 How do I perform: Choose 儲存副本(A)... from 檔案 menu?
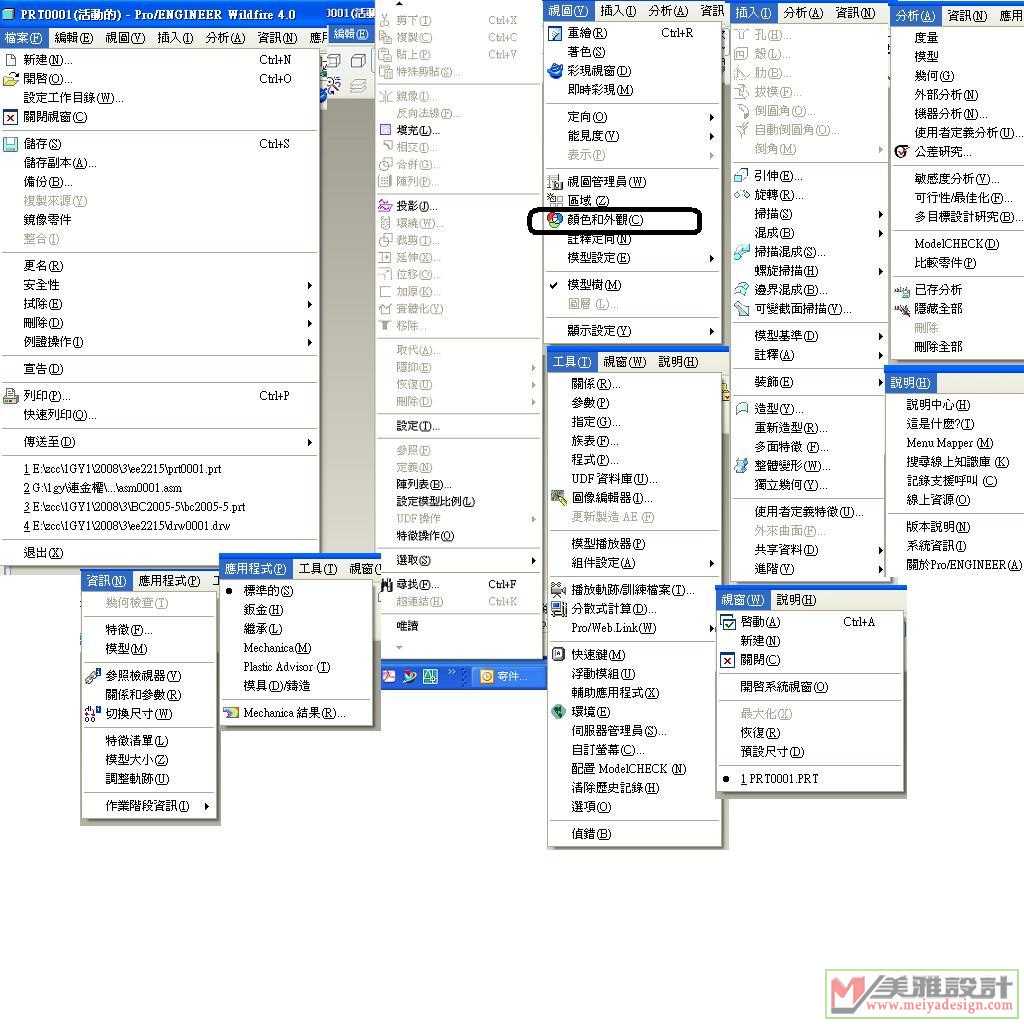[x=59, y=163]
